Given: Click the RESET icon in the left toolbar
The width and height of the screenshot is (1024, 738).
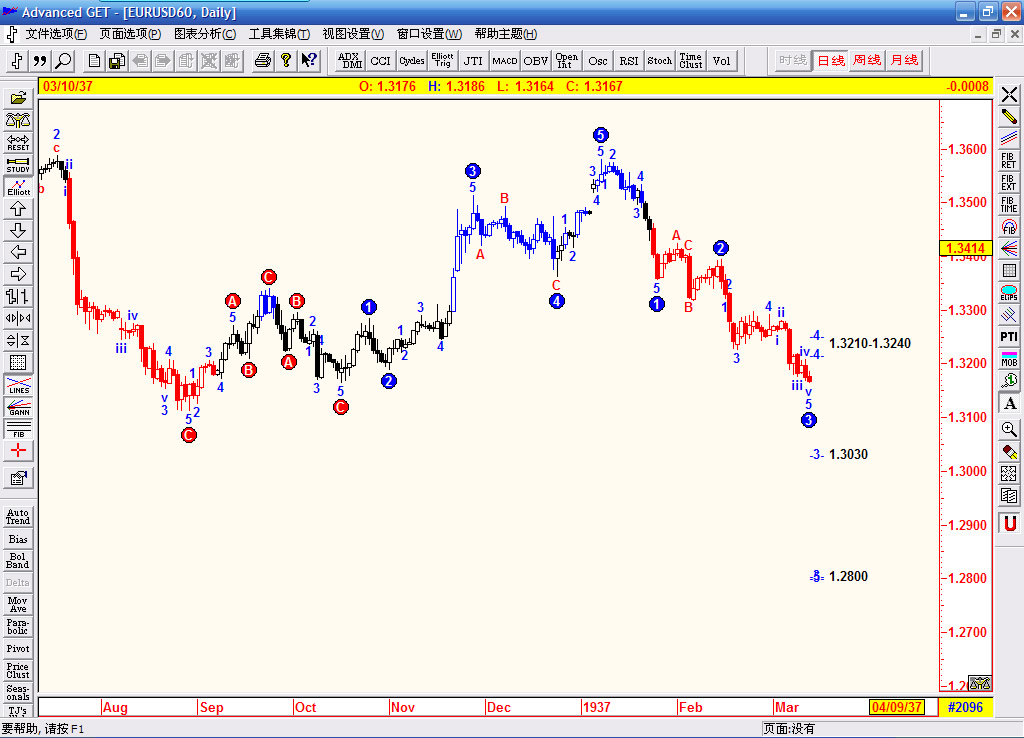Looking at the screenshot, I should pyautogui.click(x=18, y=143).
